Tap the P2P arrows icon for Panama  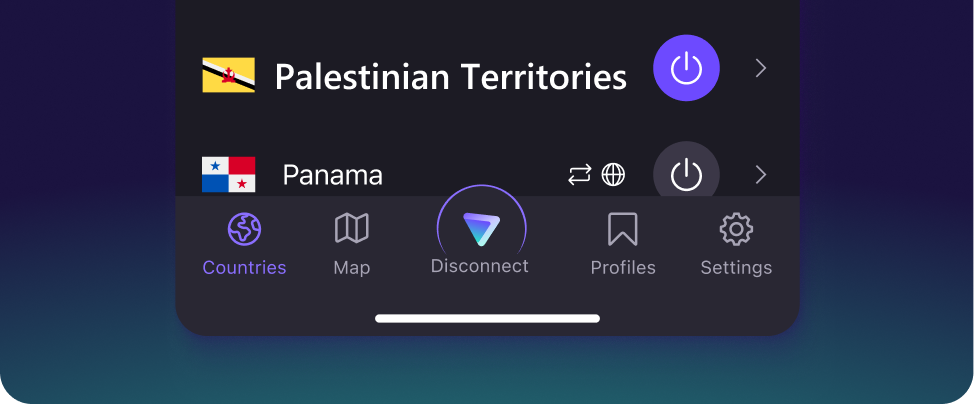[580, 175]
